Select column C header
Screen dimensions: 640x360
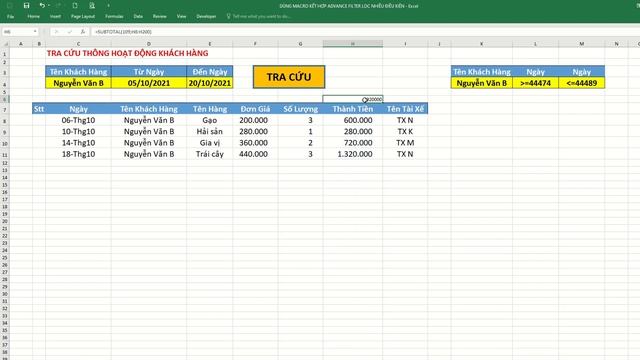pyautogui.click(x=78, y=44)
